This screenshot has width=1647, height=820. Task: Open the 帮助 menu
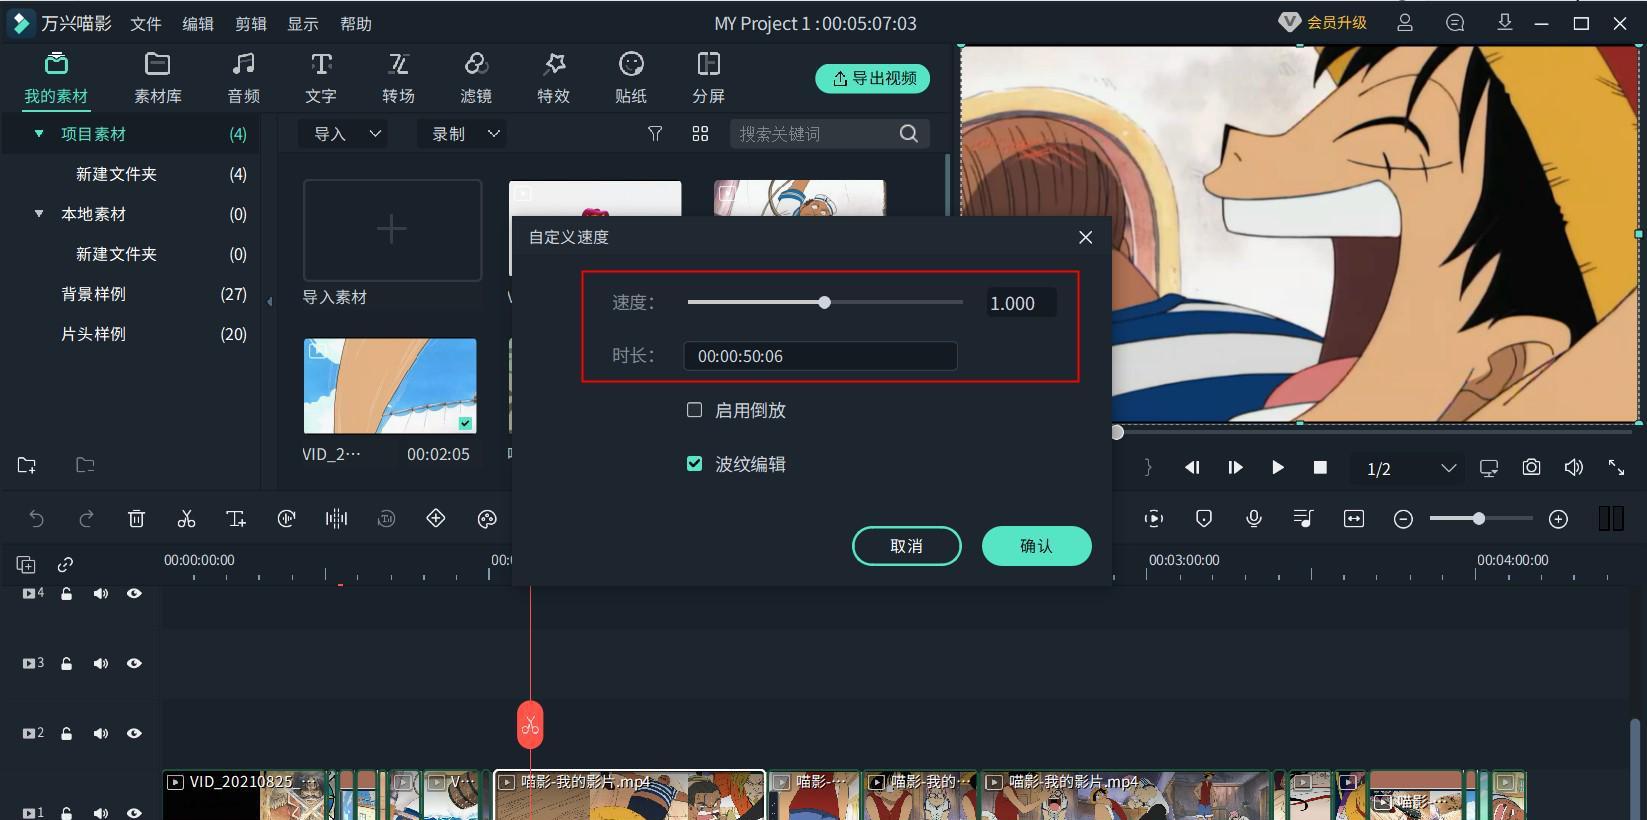pos(356,23)
